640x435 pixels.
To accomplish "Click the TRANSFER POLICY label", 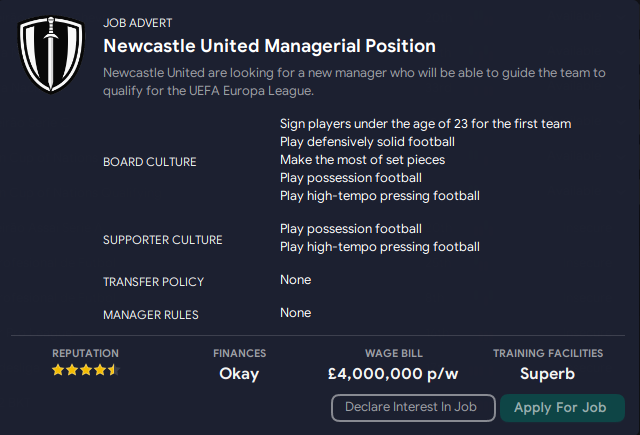I will [x=153, y=282].
